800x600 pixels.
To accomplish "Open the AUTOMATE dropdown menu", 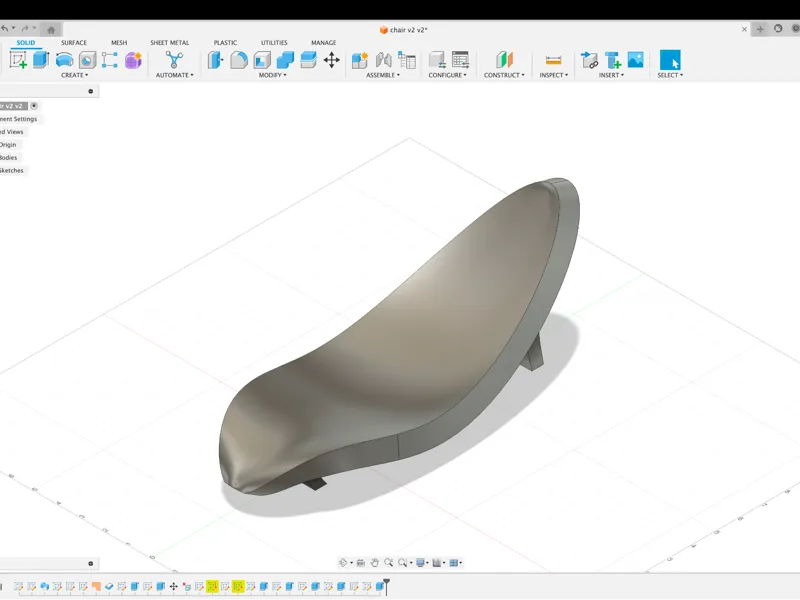I will point(174,75).
